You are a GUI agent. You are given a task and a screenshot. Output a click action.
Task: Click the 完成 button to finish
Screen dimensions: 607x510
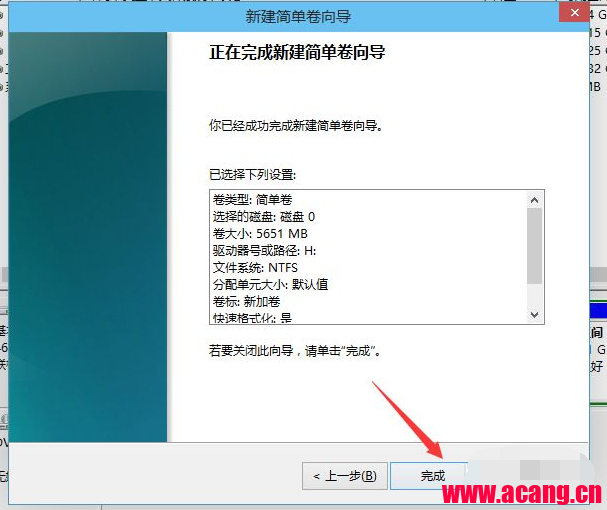432,476
